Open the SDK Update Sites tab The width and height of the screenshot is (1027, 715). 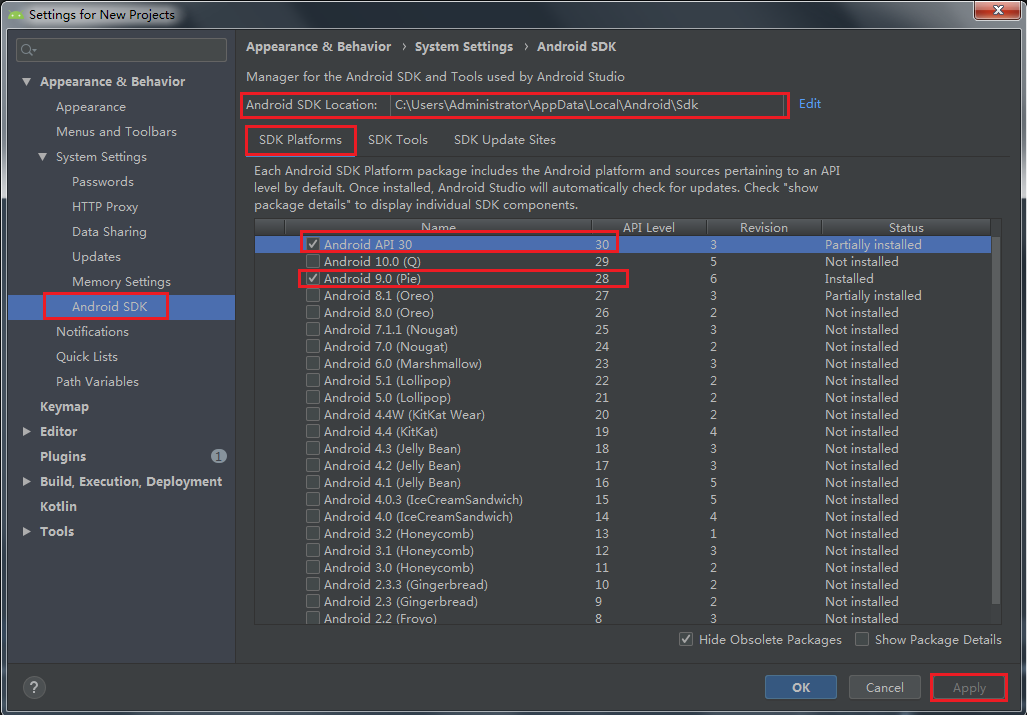[504, 140]
